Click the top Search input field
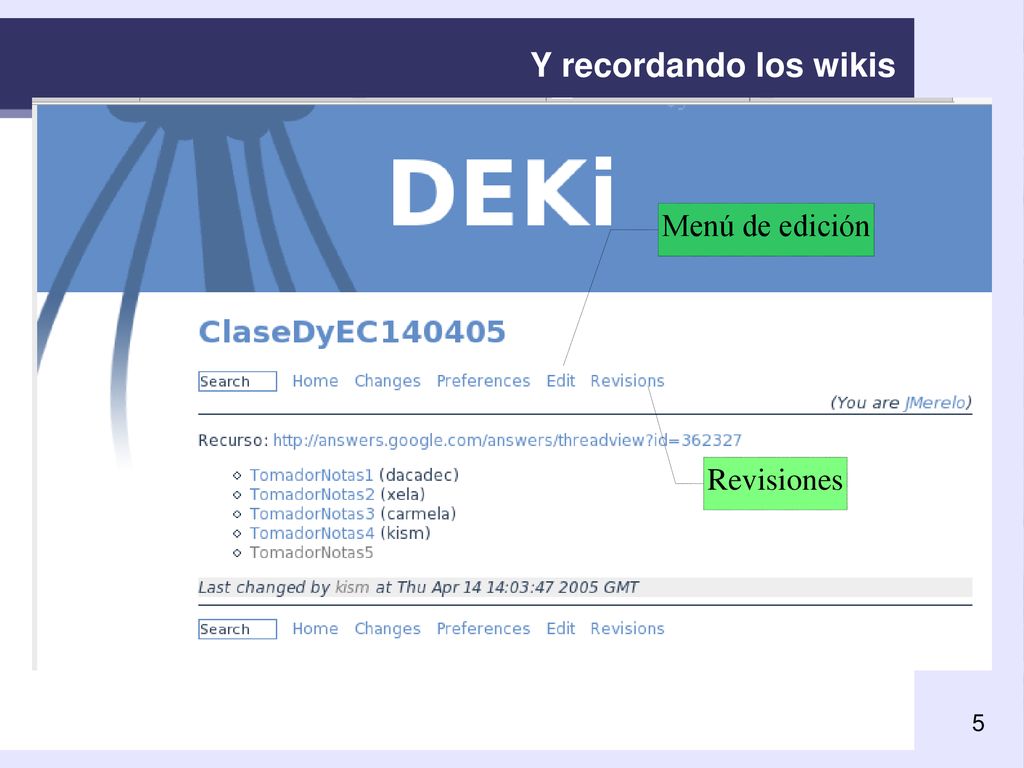This screenshot has width=1024, height=768. (x=237, y=381)
